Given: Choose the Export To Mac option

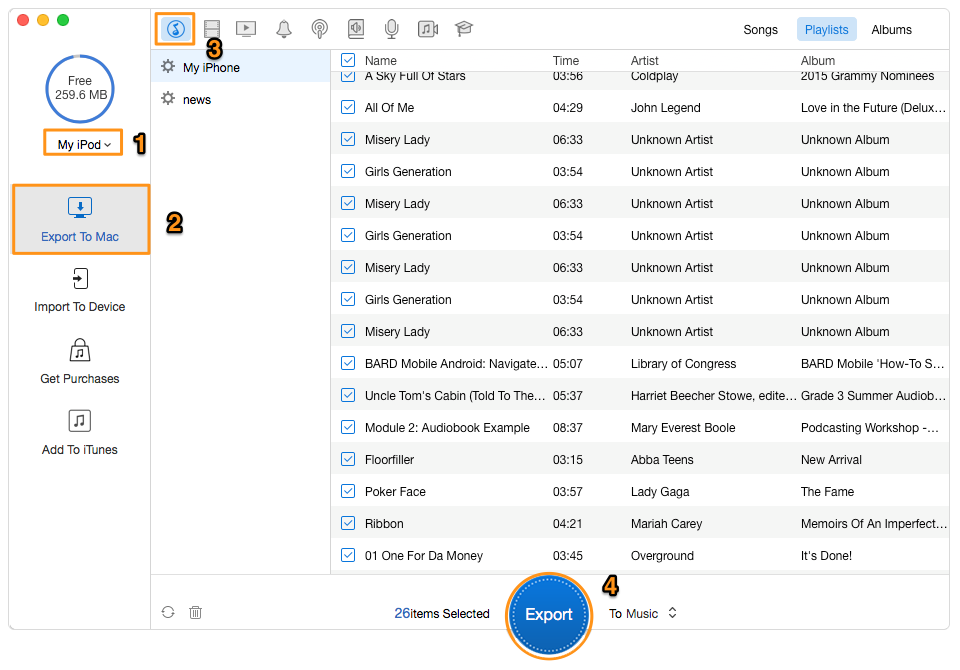Looking at the screenshot, I should (x=81, y=219).
